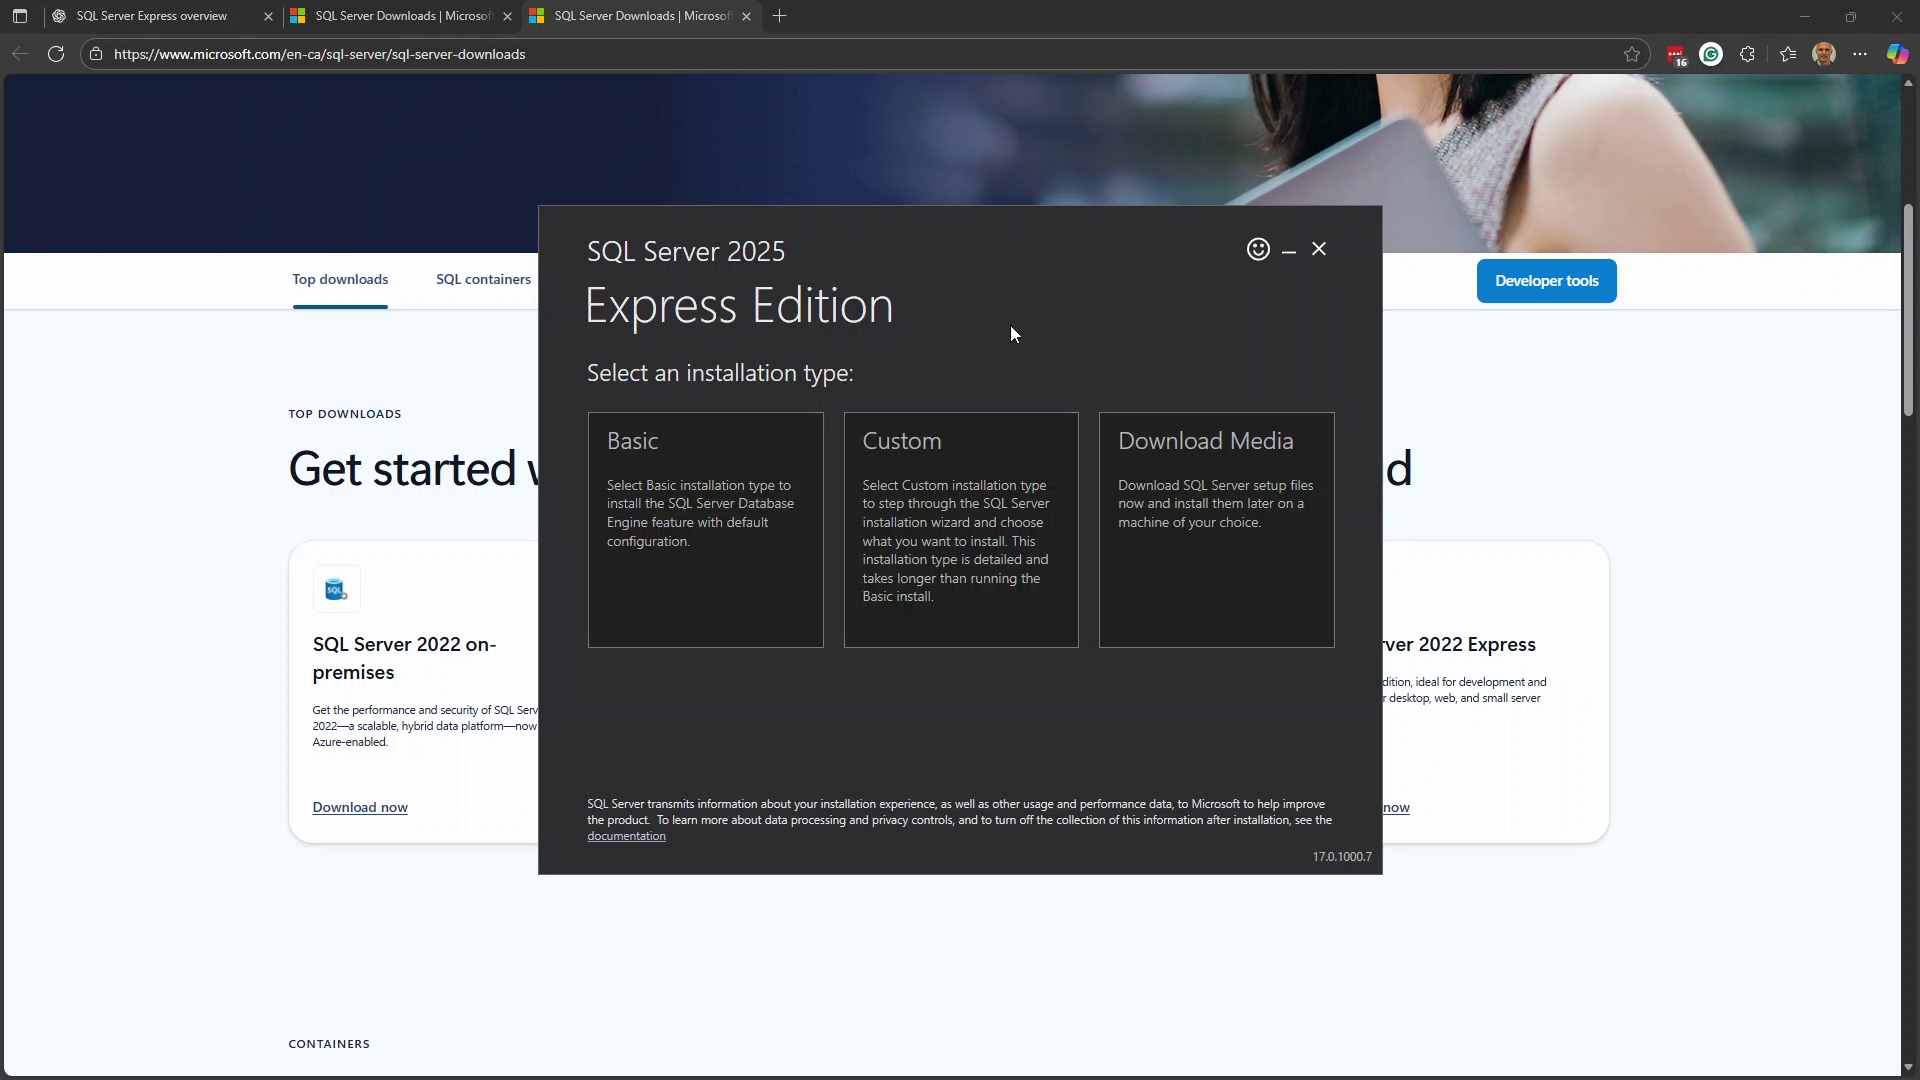
Task: Click the Express Edition title in installer
Action: click(739, 305)
